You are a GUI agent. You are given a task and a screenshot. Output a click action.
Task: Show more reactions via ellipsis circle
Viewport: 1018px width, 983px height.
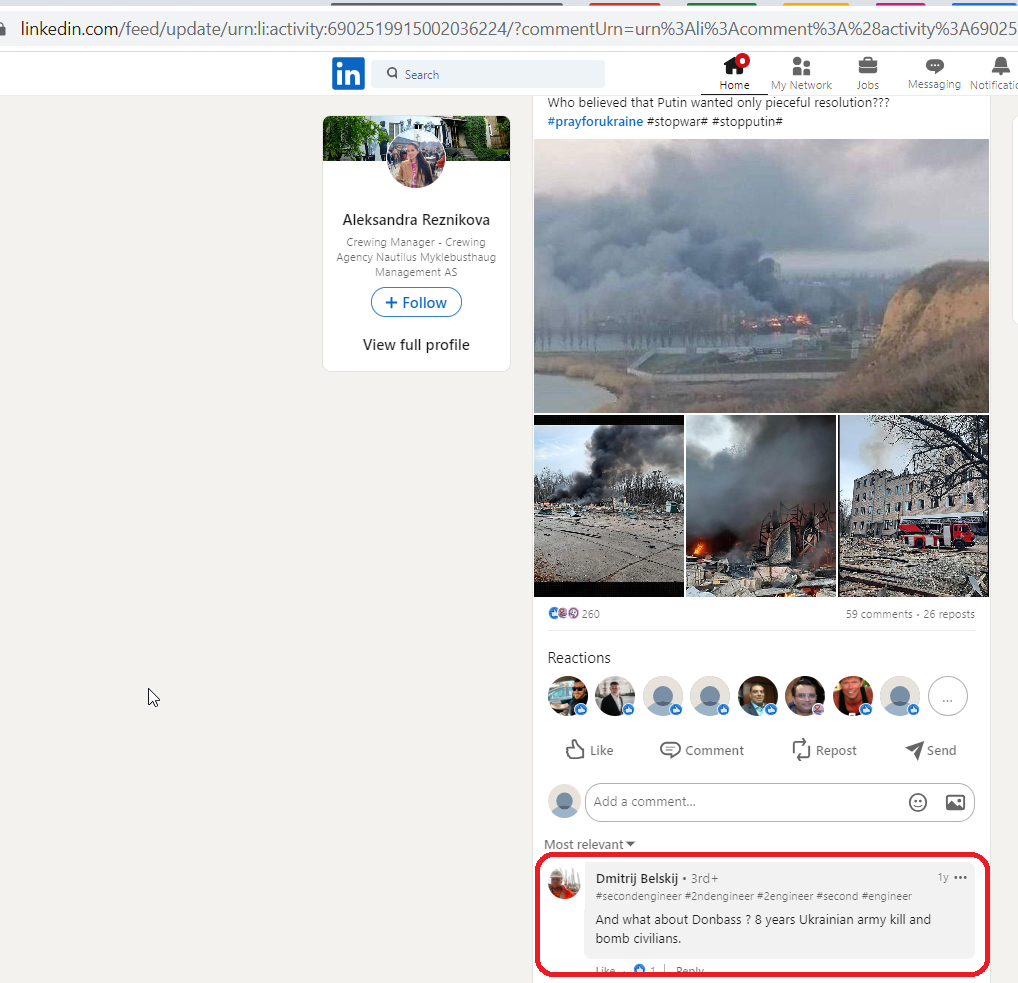coord(948,696)
